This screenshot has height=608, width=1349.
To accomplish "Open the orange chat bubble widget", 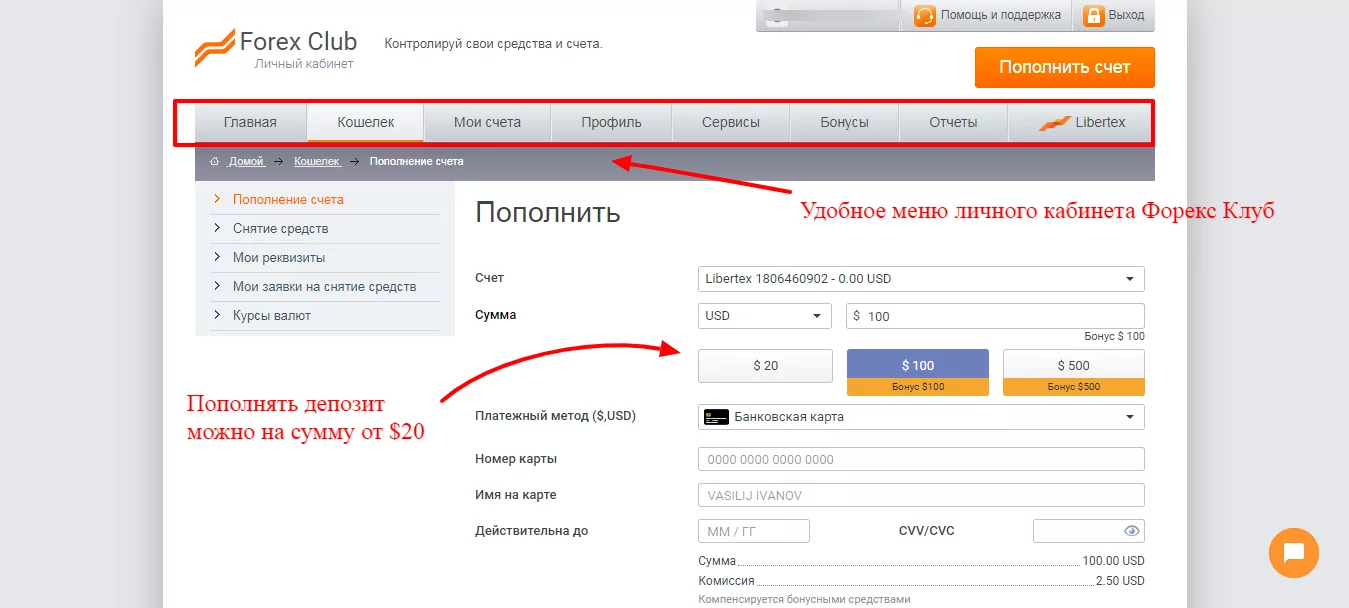I will coord(1294,553).
